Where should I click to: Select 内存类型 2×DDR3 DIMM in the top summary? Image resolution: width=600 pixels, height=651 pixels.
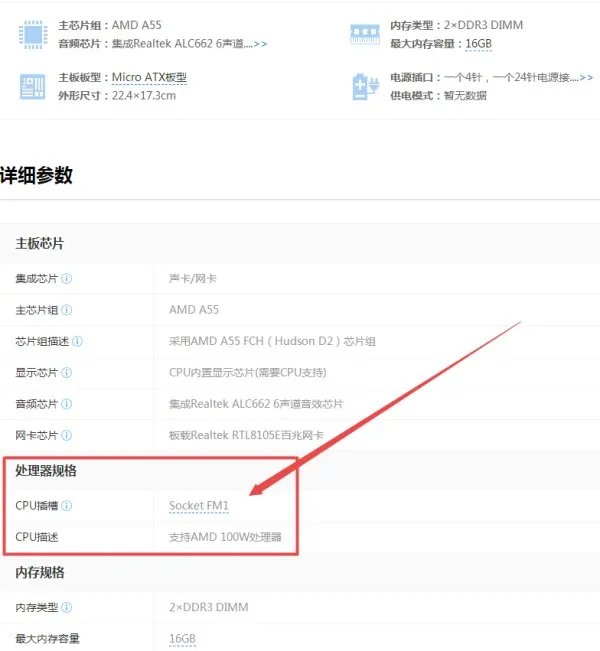tap(457, 25)
